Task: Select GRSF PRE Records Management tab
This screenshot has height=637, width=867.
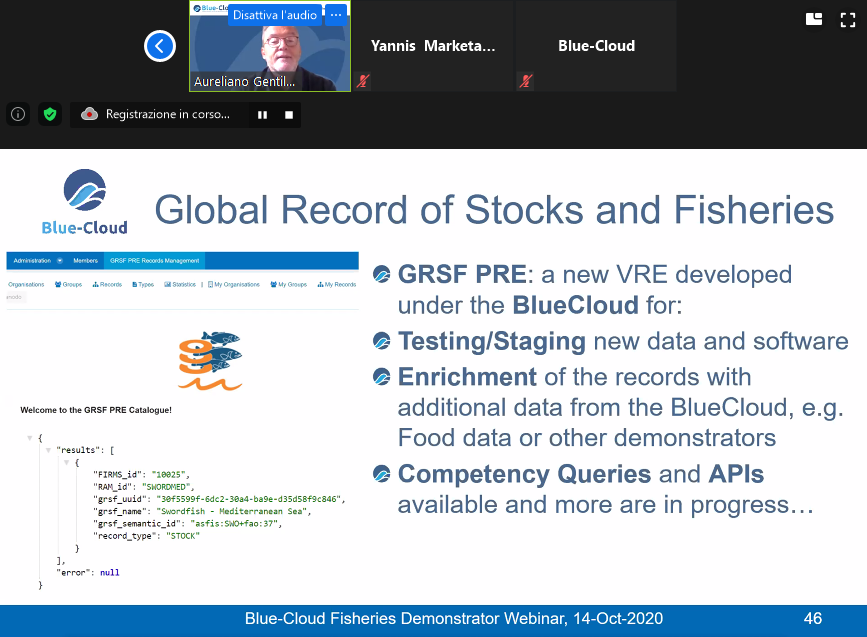Action: pos(154,260)
